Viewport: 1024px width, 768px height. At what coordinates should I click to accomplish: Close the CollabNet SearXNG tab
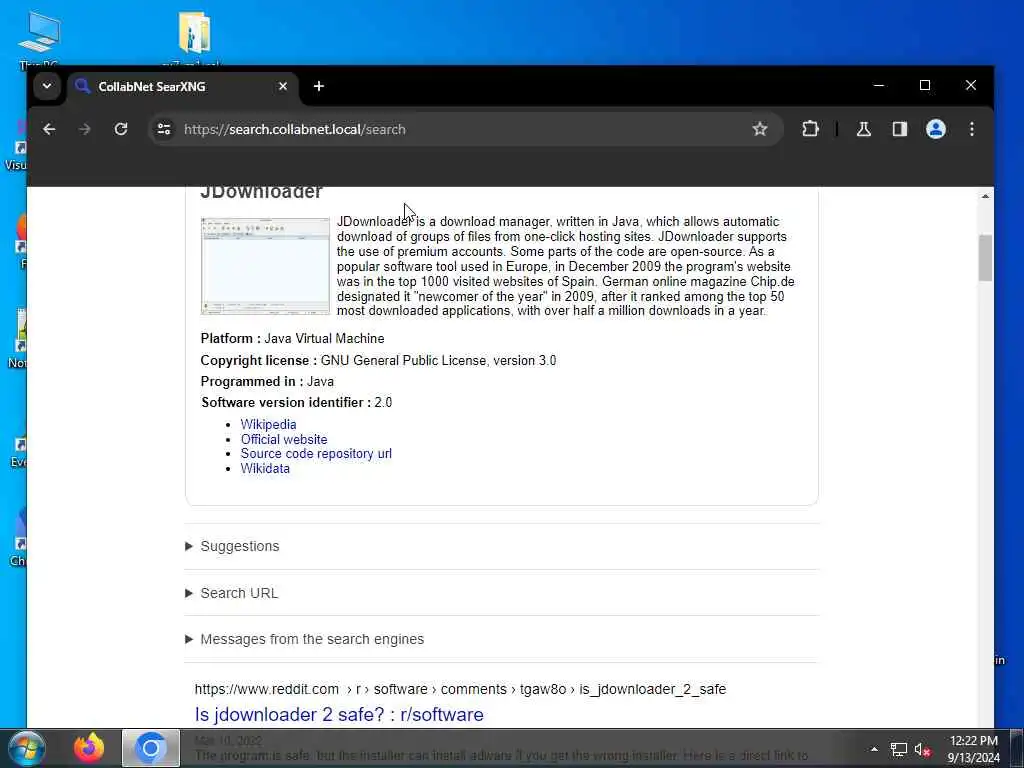pos(283,86)
